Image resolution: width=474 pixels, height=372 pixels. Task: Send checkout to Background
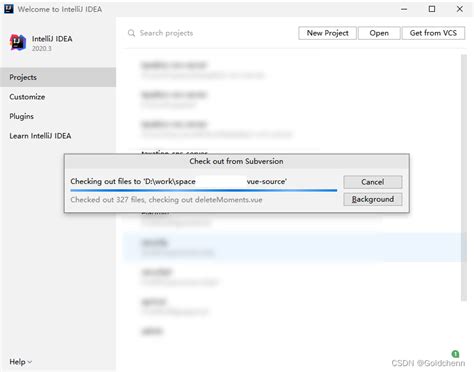click(373, 199)
